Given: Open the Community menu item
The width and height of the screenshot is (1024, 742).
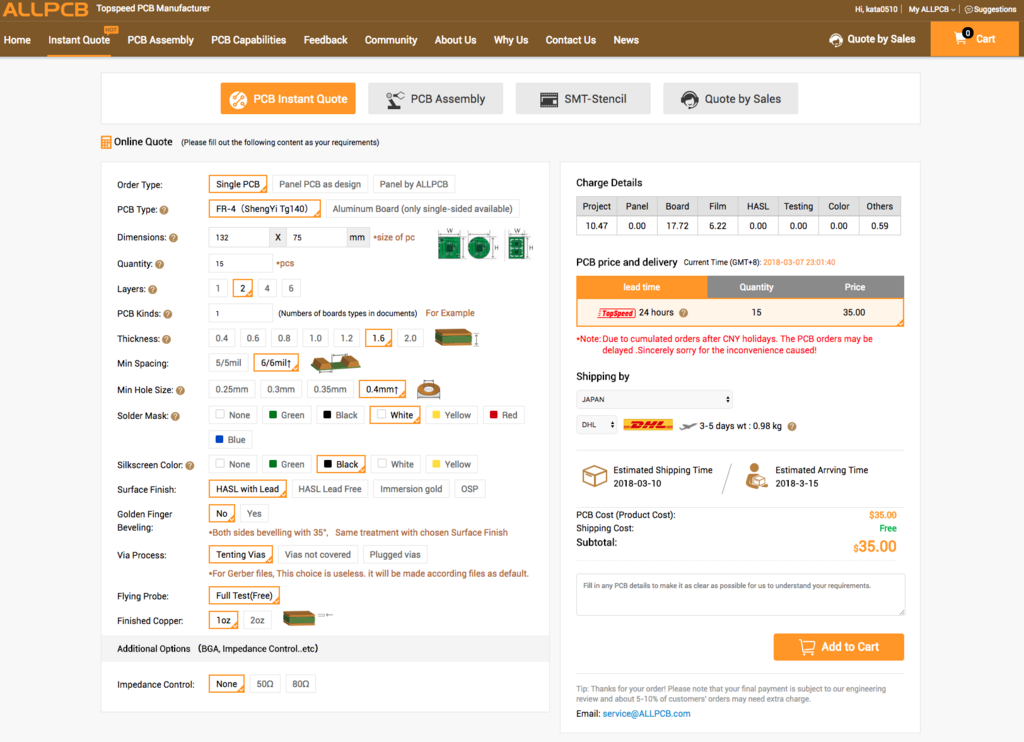Looking at the screenshot, I should [391, 40].
